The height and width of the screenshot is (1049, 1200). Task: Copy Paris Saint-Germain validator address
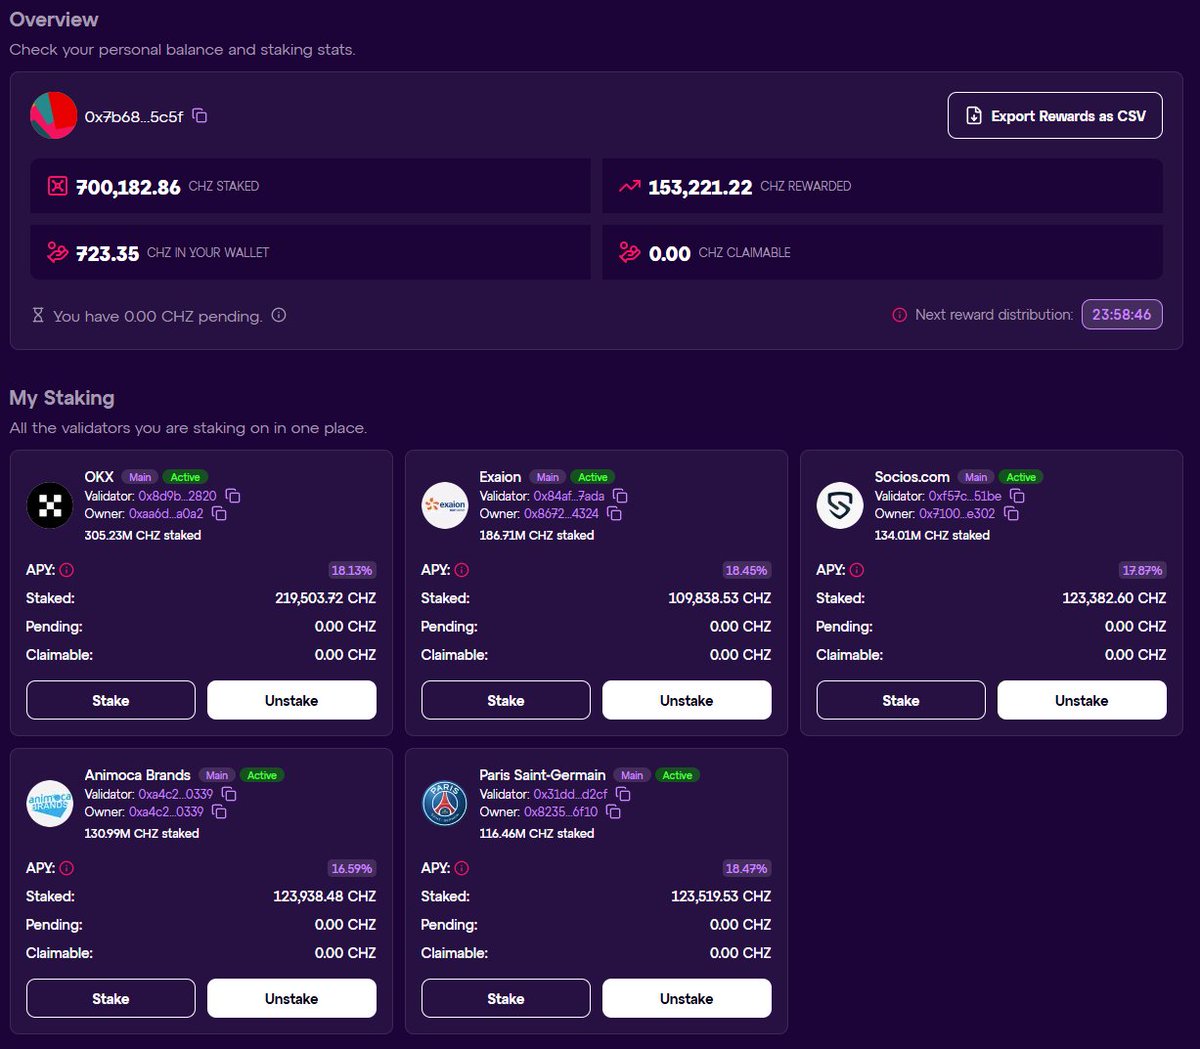coord(623,794)
